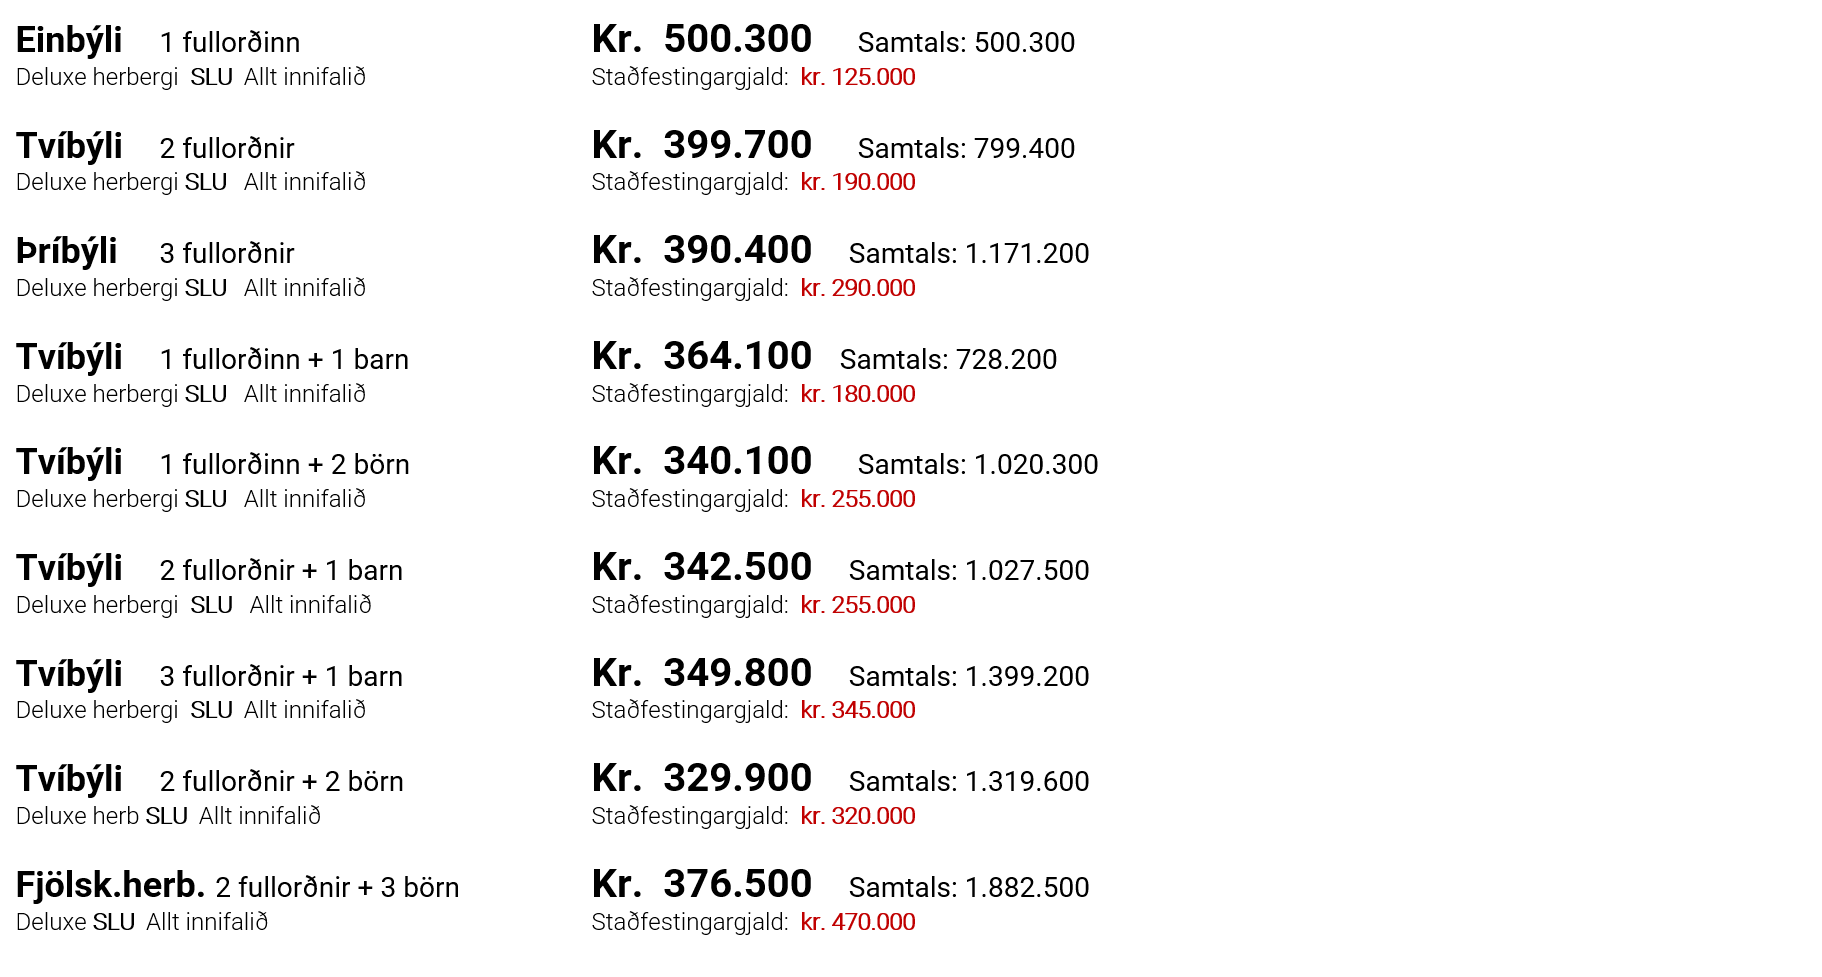Click the Þríbýli room type heading
Viewport: 1822px width, 977px height.
[67, 252]
